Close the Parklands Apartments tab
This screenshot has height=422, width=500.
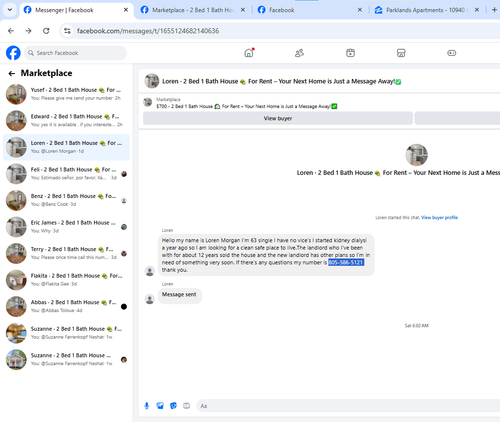[x=477, y=10]
